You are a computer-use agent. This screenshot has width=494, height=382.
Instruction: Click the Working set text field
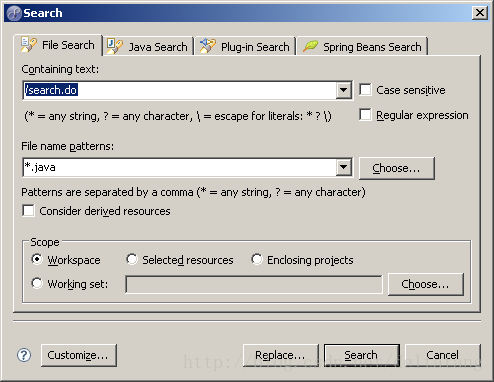click(x=254, y=284)
